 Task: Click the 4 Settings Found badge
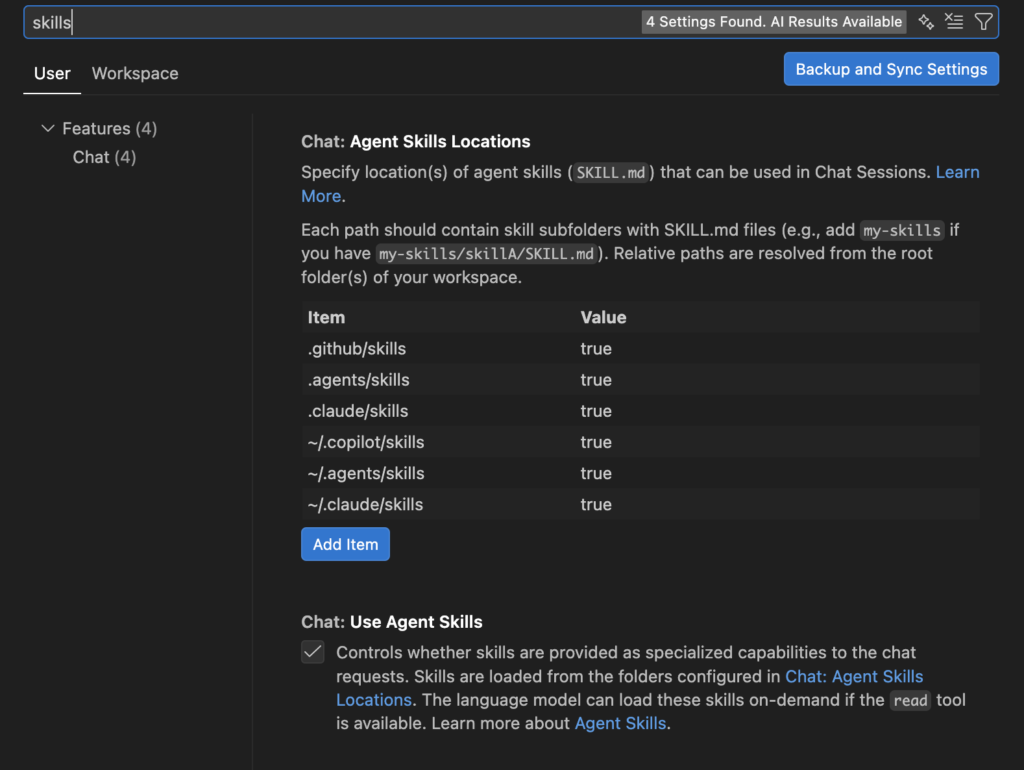(x=772, y=21)
